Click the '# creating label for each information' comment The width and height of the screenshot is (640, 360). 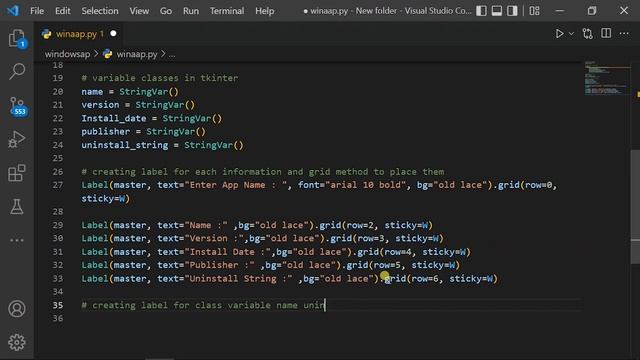[x=263, y=172]
